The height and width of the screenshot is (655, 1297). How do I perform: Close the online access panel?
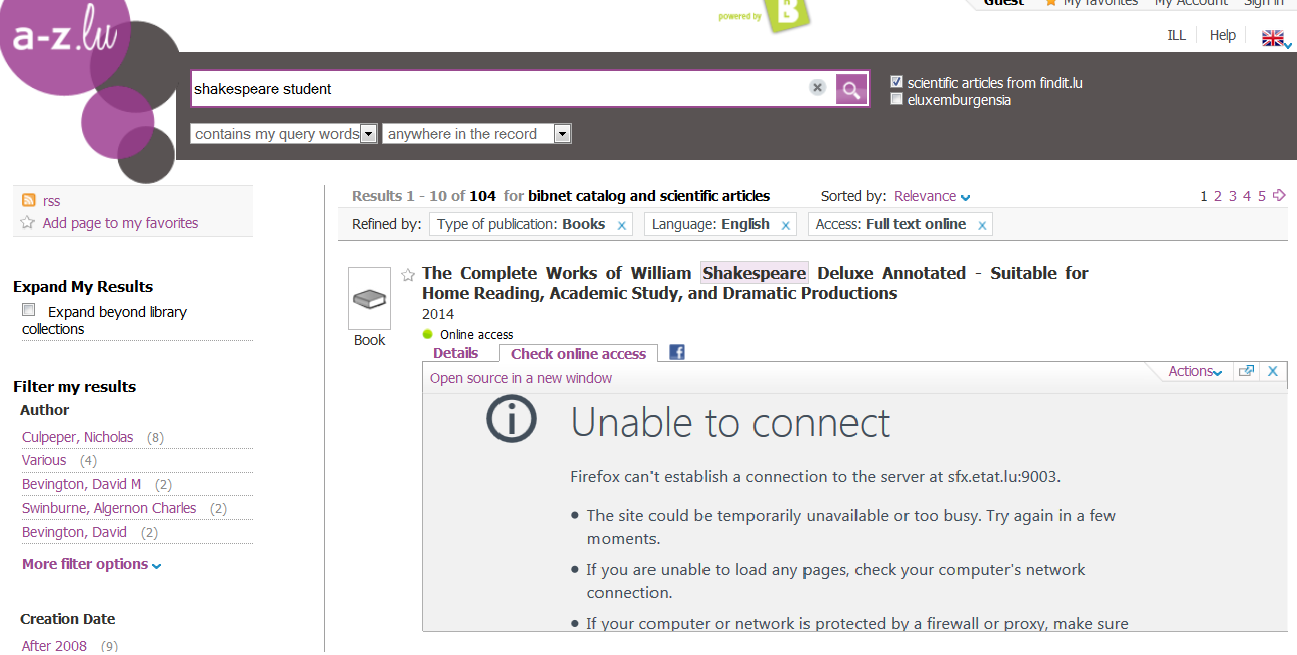pos(1273,371)
